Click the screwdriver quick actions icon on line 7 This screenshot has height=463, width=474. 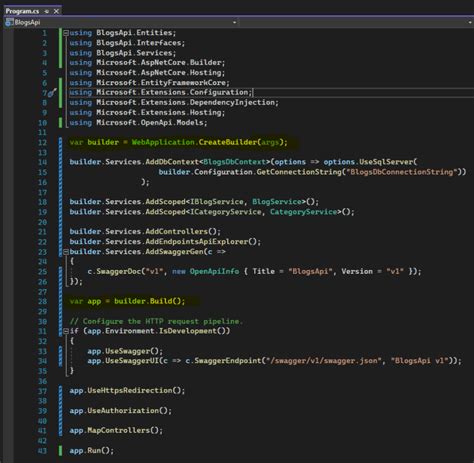click(x=52, y=93)
